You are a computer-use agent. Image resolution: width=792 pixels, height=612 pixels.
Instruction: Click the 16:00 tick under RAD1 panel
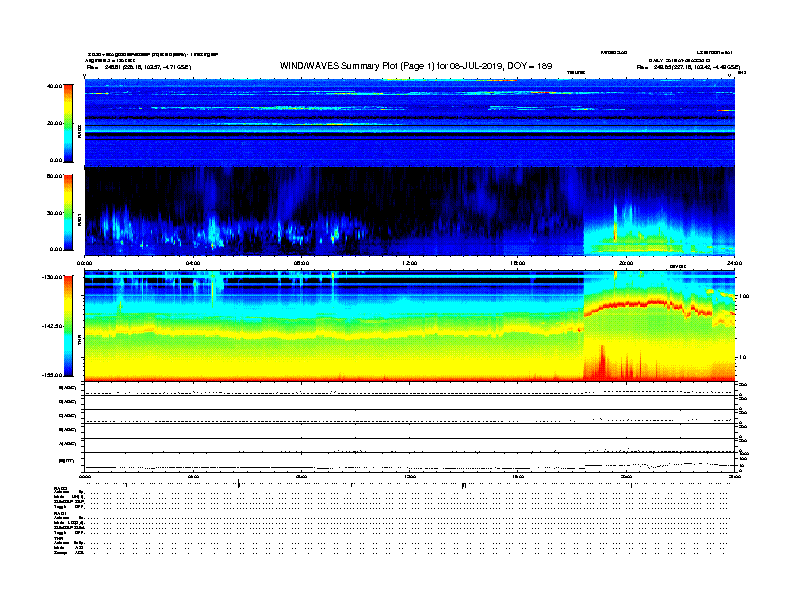click(x=518, y=263)
